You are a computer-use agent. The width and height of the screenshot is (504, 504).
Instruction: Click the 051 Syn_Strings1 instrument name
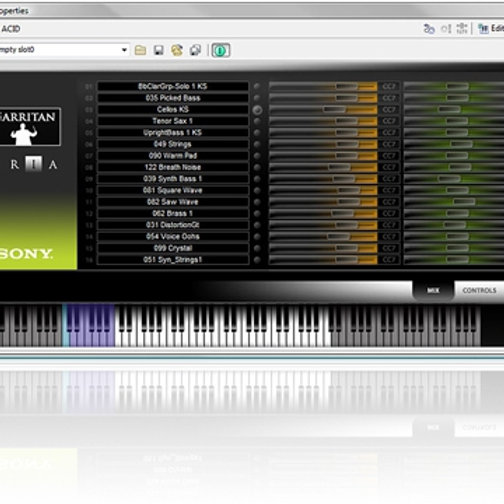click(173, 260)
